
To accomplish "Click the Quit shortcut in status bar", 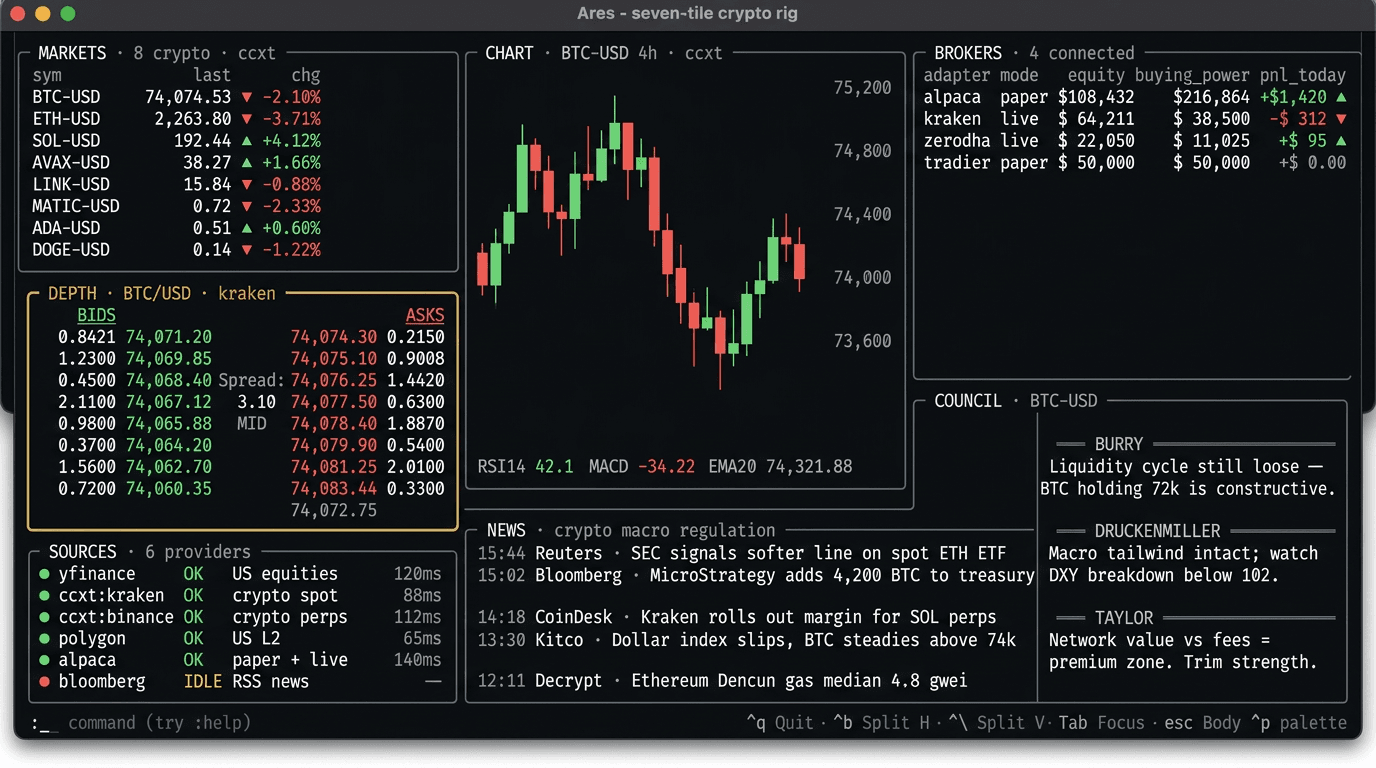I will (x=780, y=723).
